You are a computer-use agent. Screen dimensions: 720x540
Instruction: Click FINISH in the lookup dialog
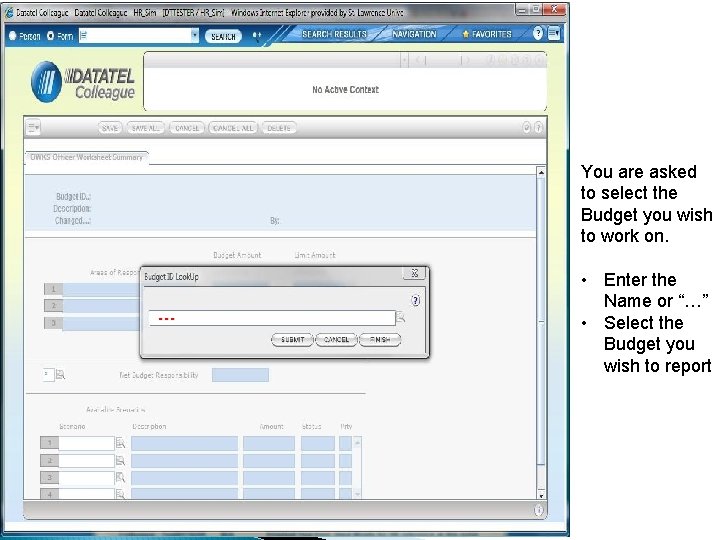tap(380, 340)
